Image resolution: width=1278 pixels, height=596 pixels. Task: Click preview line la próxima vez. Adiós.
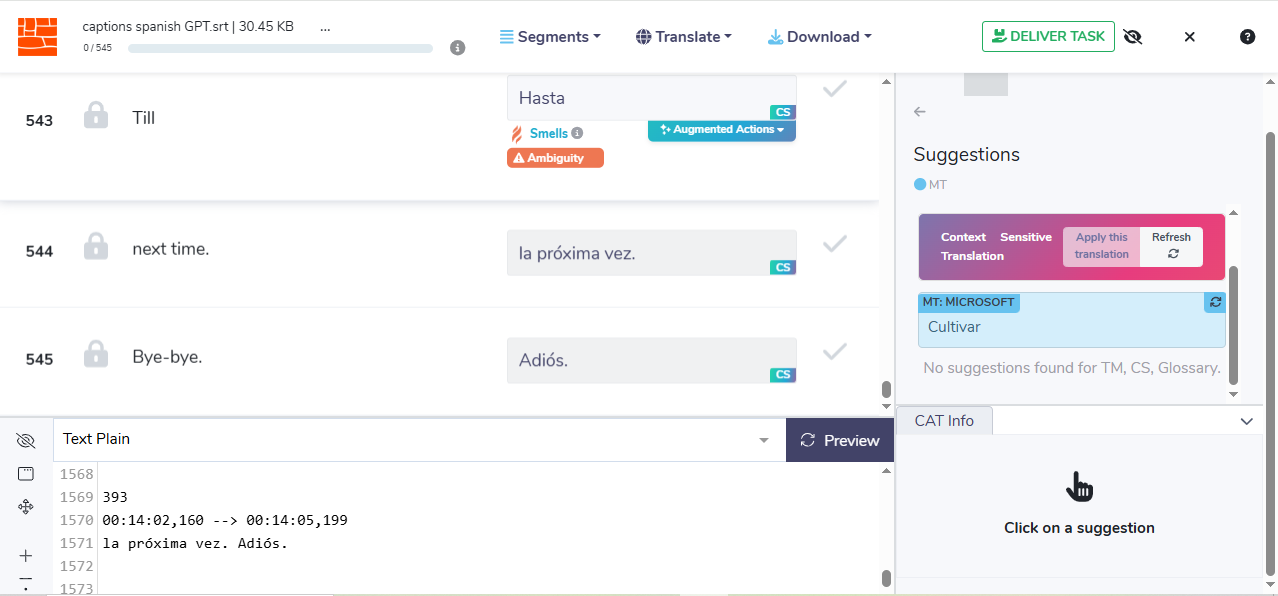pyautogui.click(x=195, y=544)
